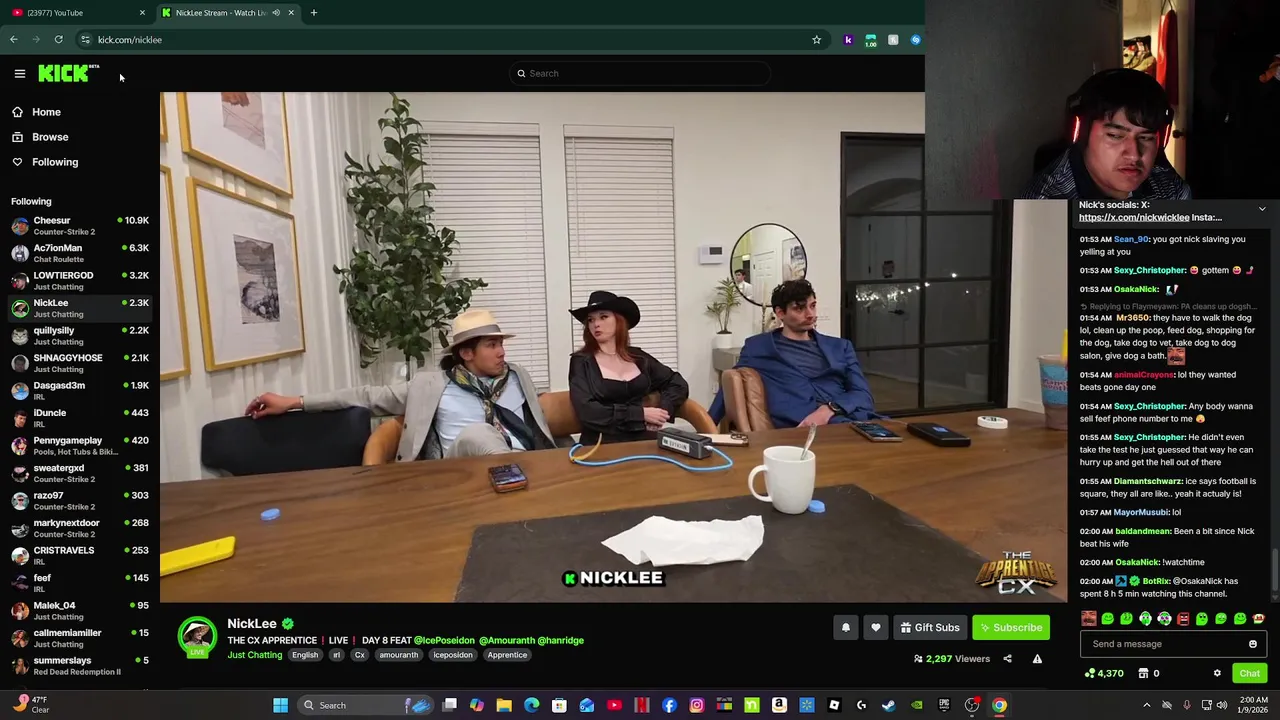Open summerslays channel in sidebar

80,666
